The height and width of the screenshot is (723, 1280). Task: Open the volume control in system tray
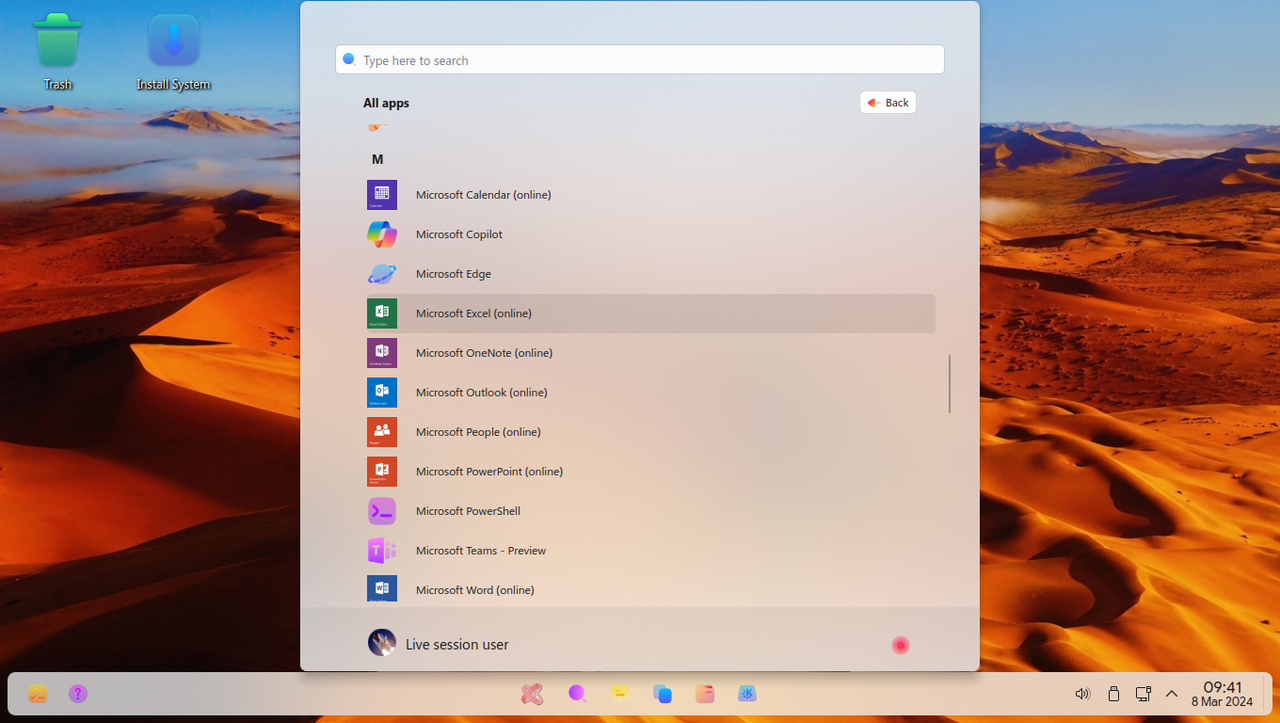tap(1082, 694)
